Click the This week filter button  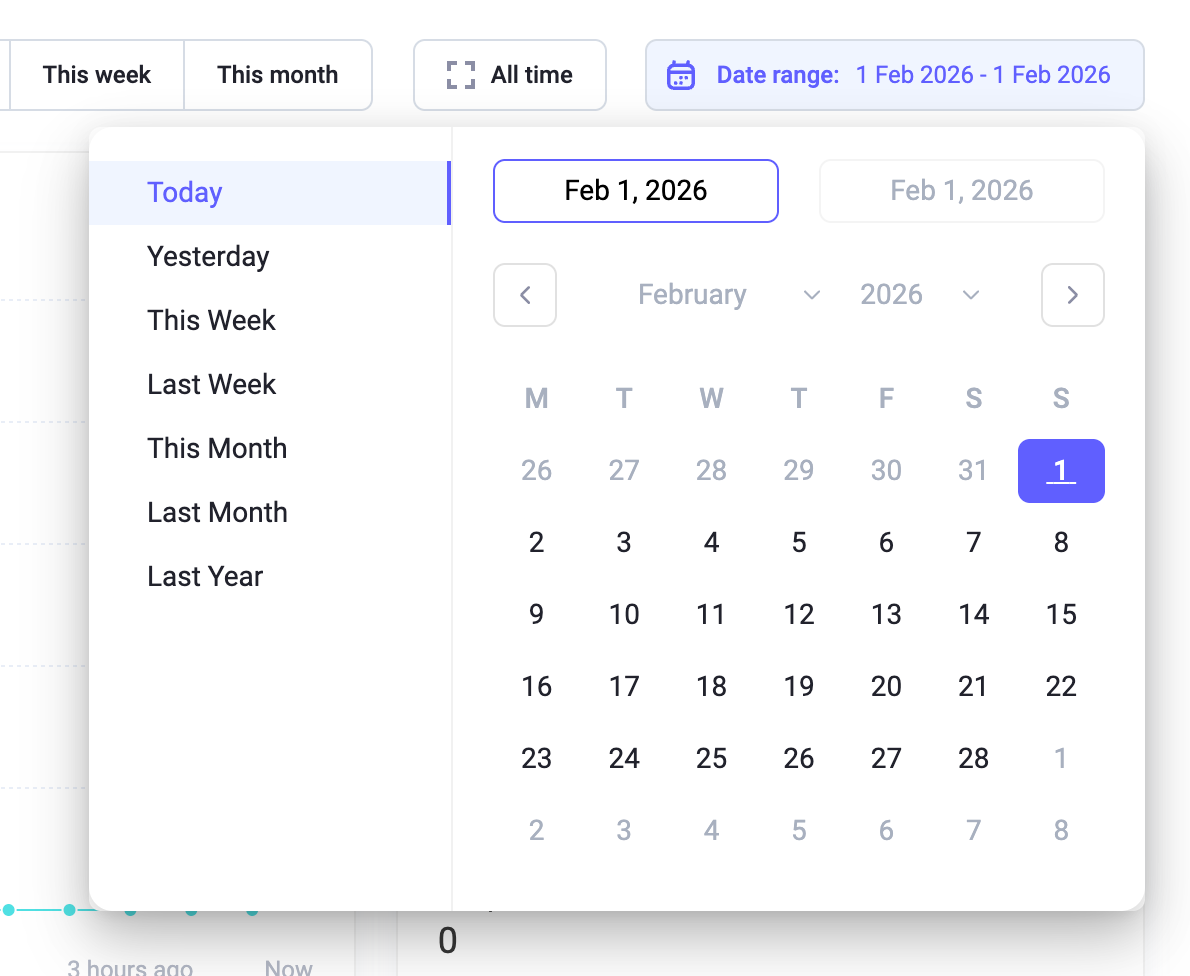(x=97, y=75)
